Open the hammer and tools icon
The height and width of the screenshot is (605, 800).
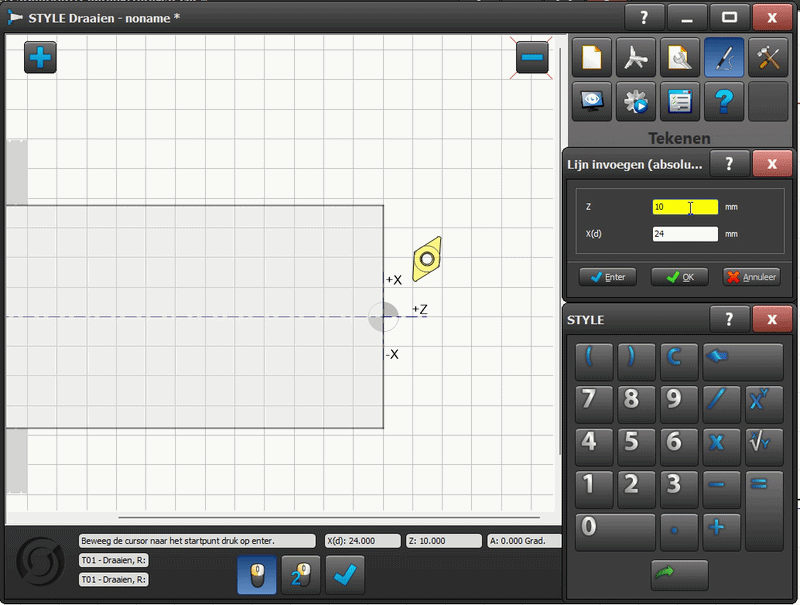(768, 57)
